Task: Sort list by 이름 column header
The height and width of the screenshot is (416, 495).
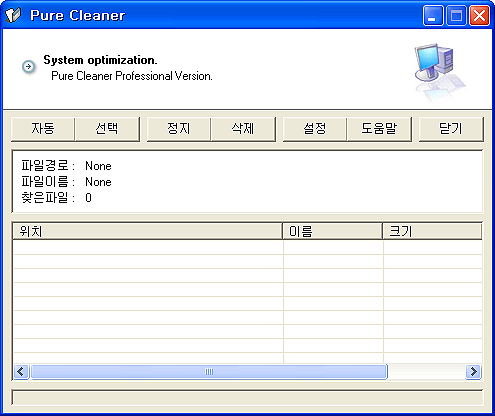Action: click(332, 231)
